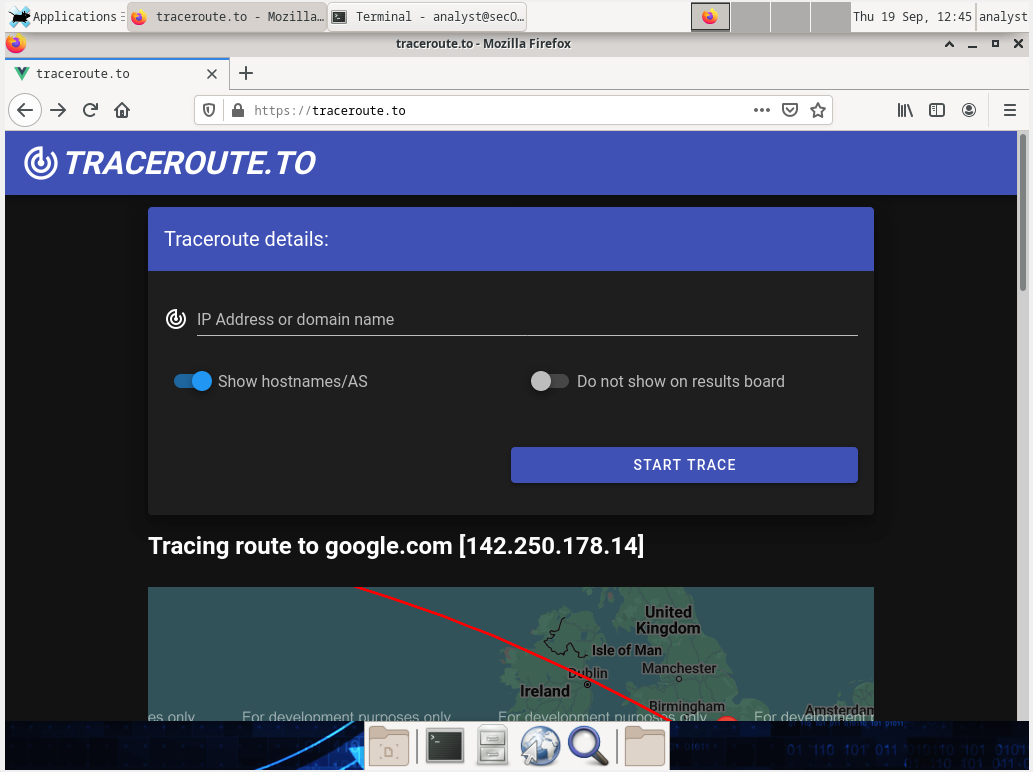Switch to traceroute.to Firefox taskbar item
The height and width of the screenshot is (772, 1033).
point(227,16)
